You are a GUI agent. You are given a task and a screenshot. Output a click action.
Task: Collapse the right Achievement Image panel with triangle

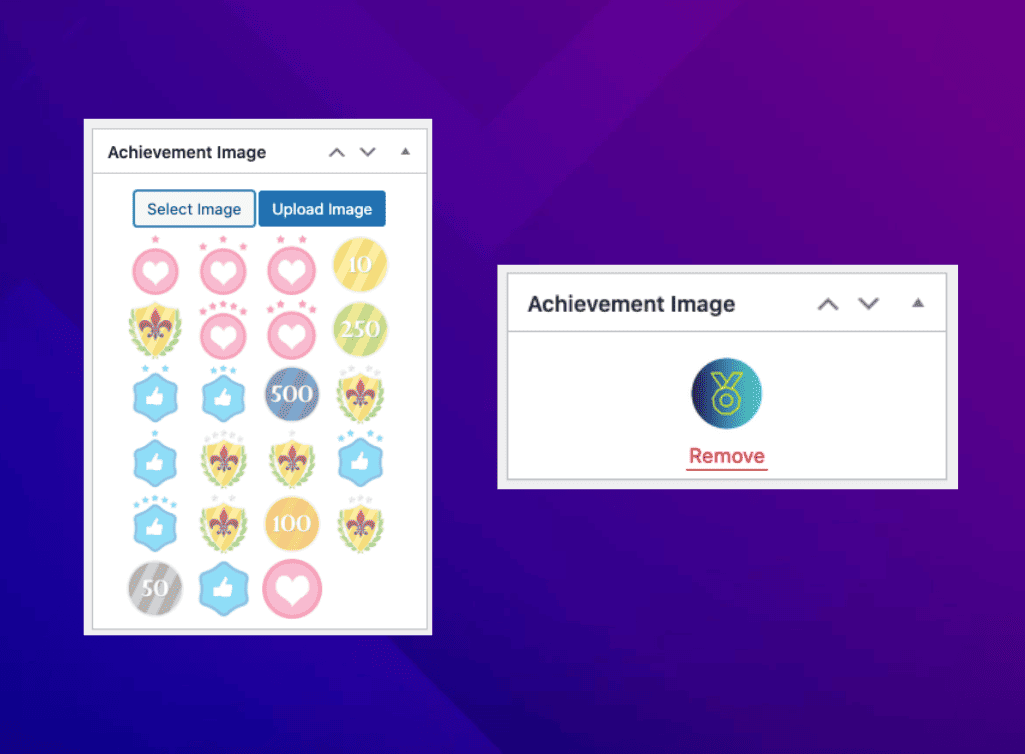point(918,303)
